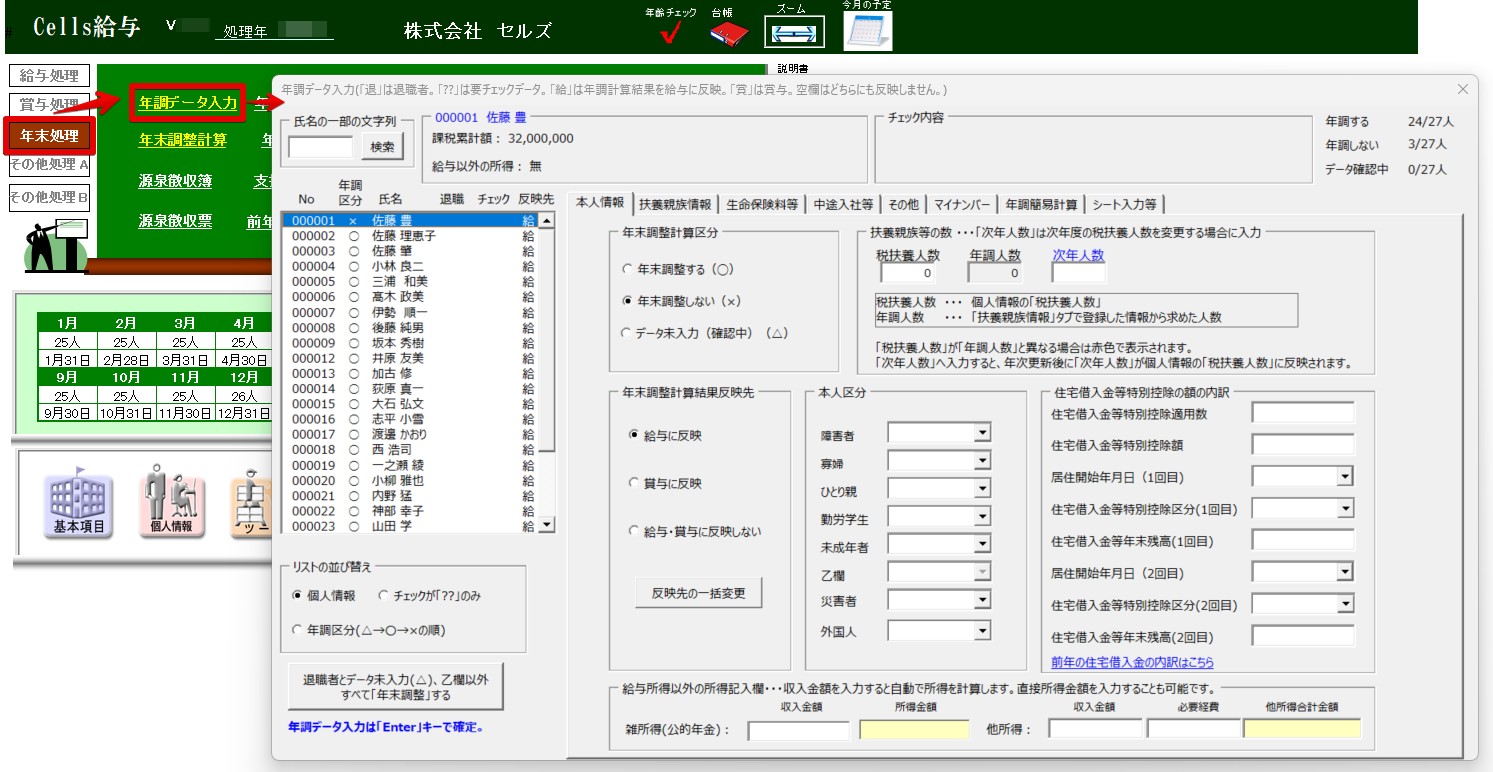This screenshot has width=1493, height=772.
Task: Open the 台帳 red binder icon
Action: coord(729,33)
